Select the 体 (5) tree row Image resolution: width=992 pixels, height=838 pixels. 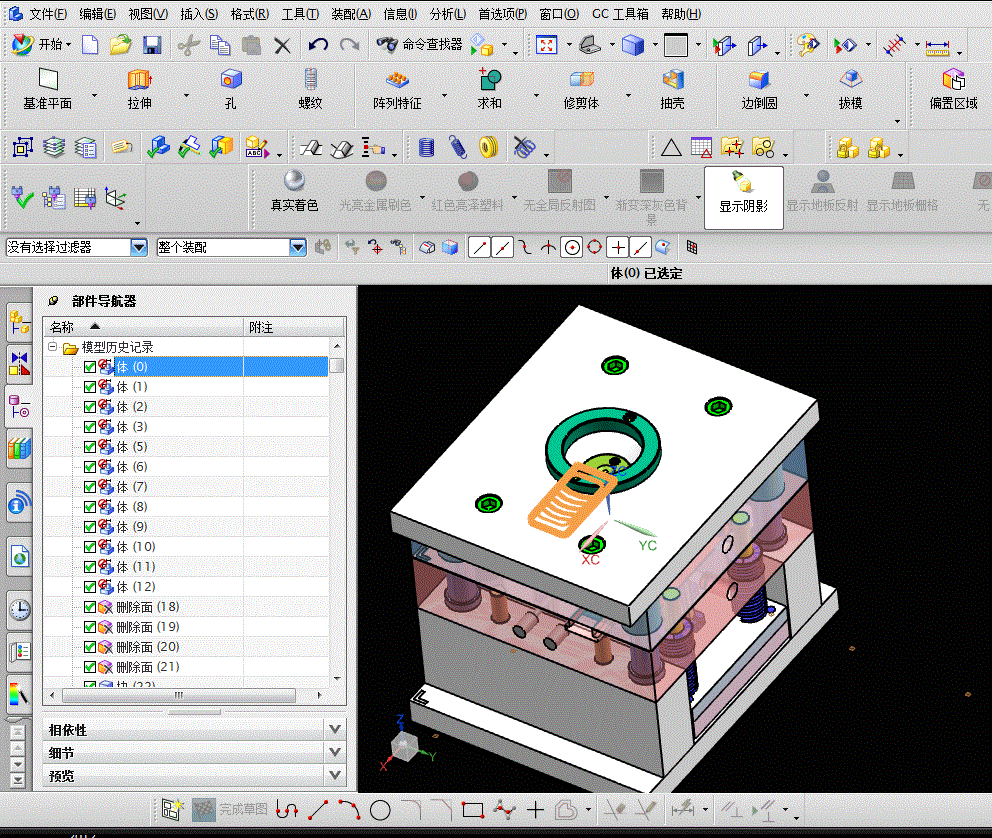pos(186,447)
